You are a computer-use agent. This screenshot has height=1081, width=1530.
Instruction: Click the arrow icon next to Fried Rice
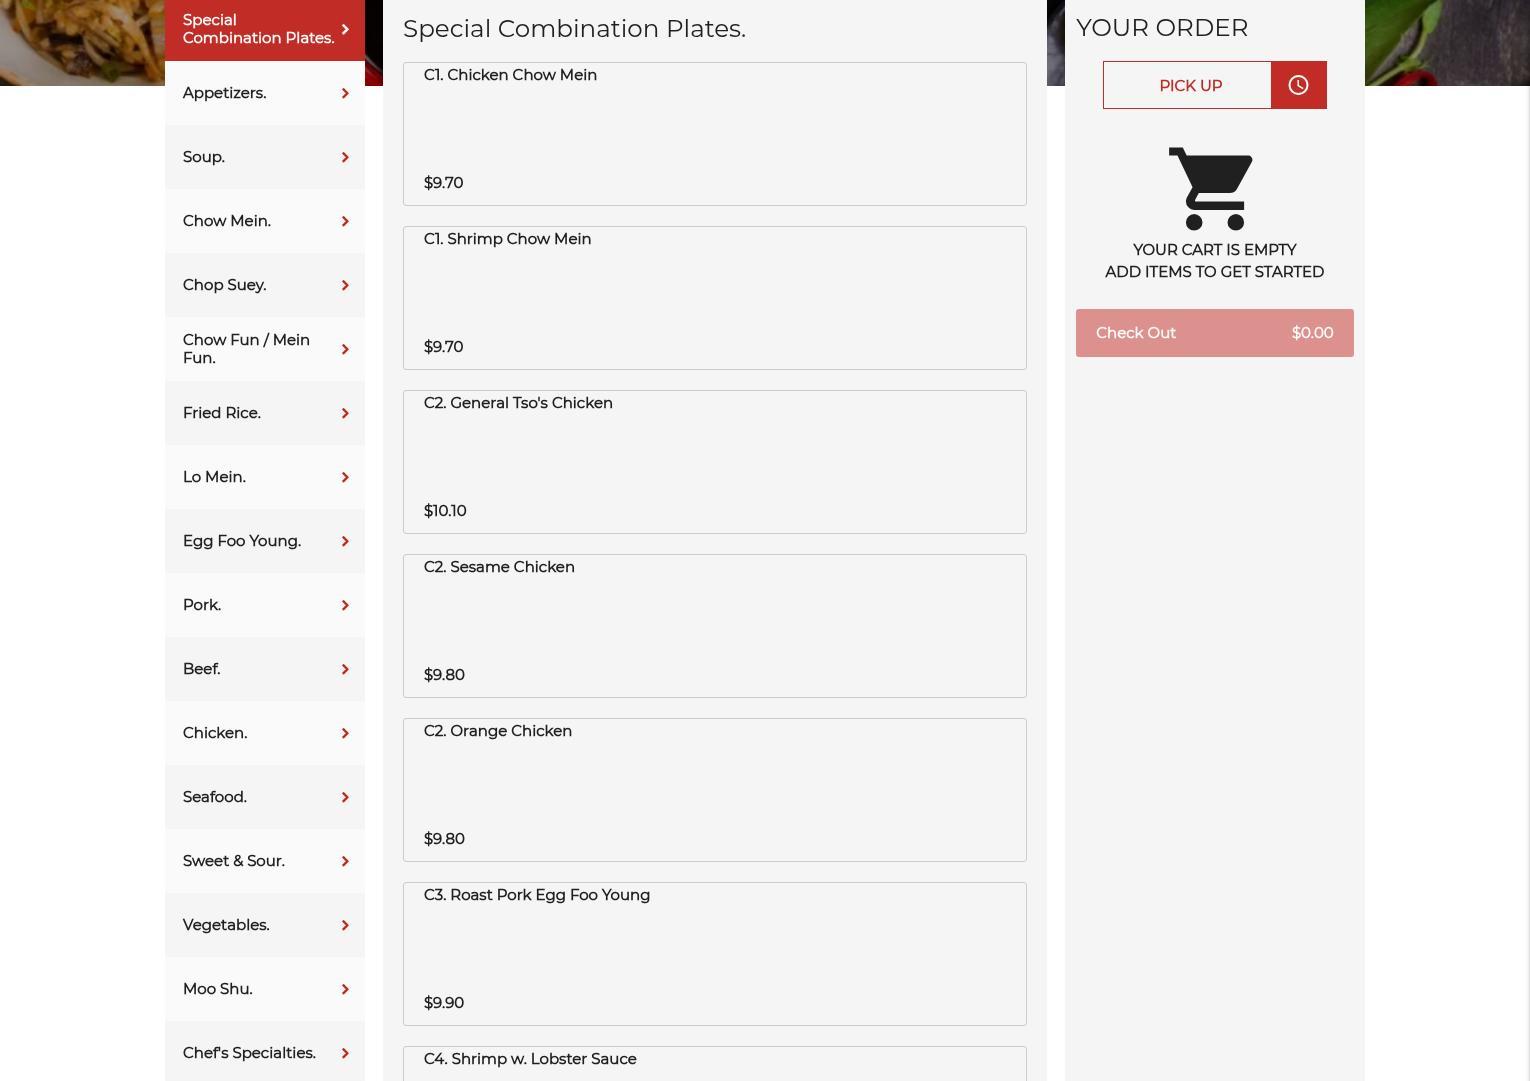(x=345, y=413)
